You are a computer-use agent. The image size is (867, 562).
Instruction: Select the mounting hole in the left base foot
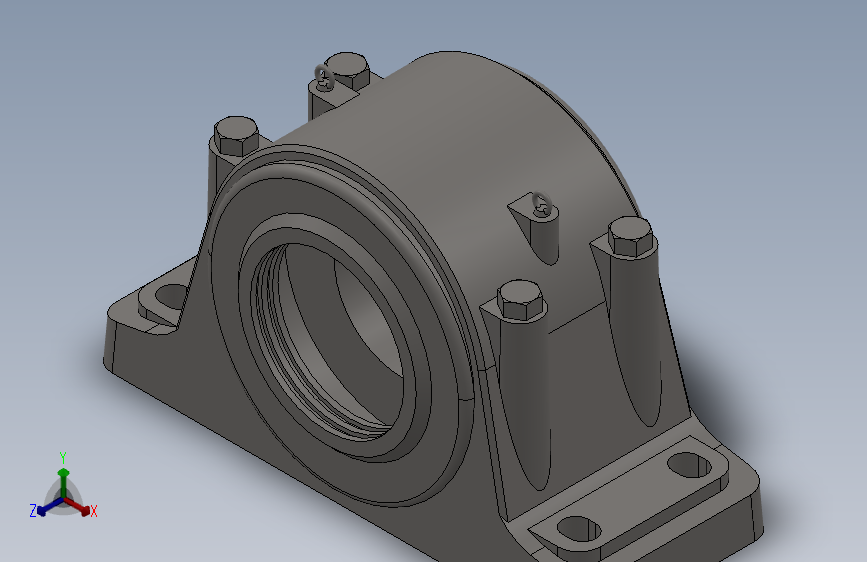click(170, 297)
